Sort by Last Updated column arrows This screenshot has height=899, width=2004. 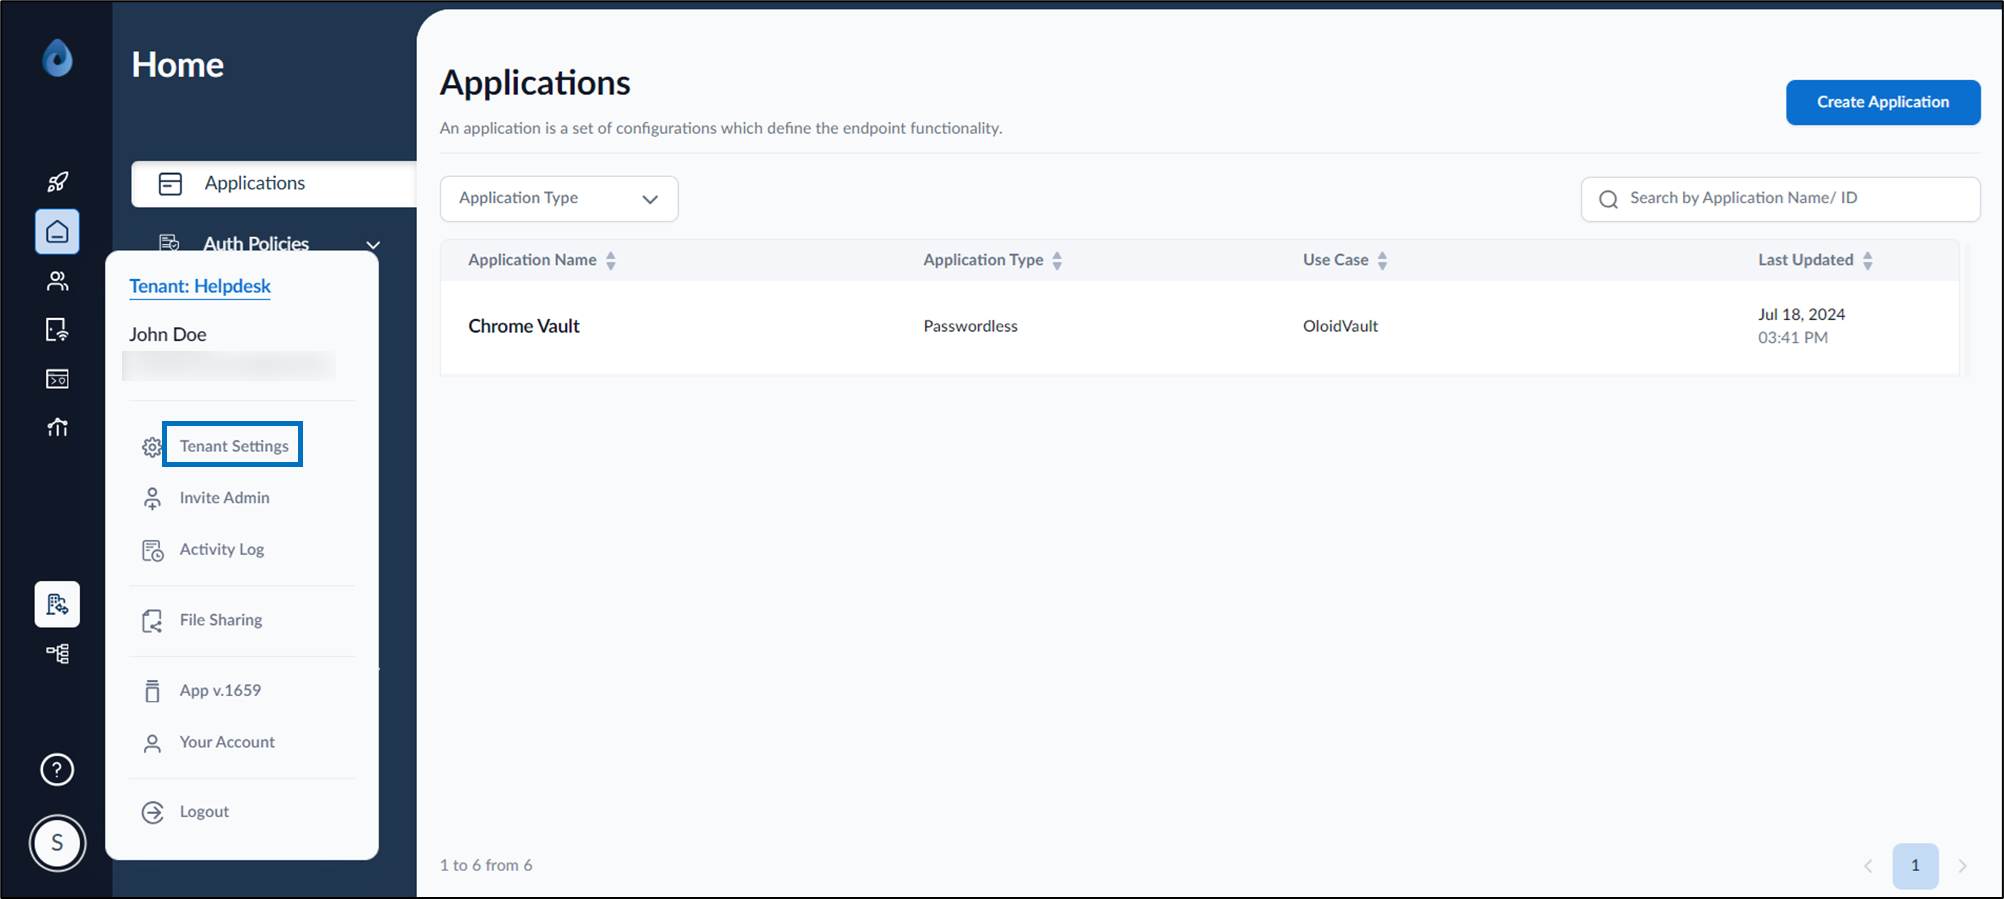point(1867,261)
